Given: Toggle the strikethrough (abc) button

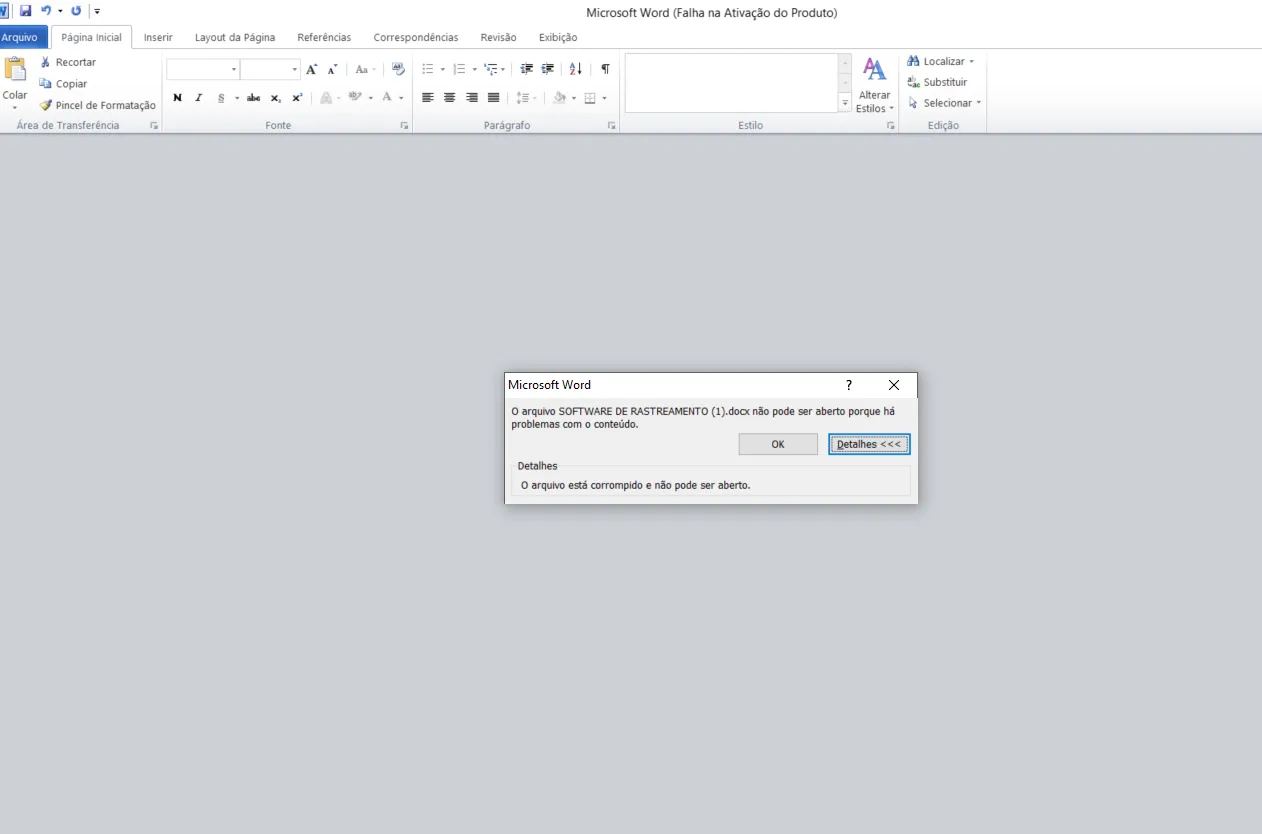Looking at the screenshot, I should (x=253, y=98).
